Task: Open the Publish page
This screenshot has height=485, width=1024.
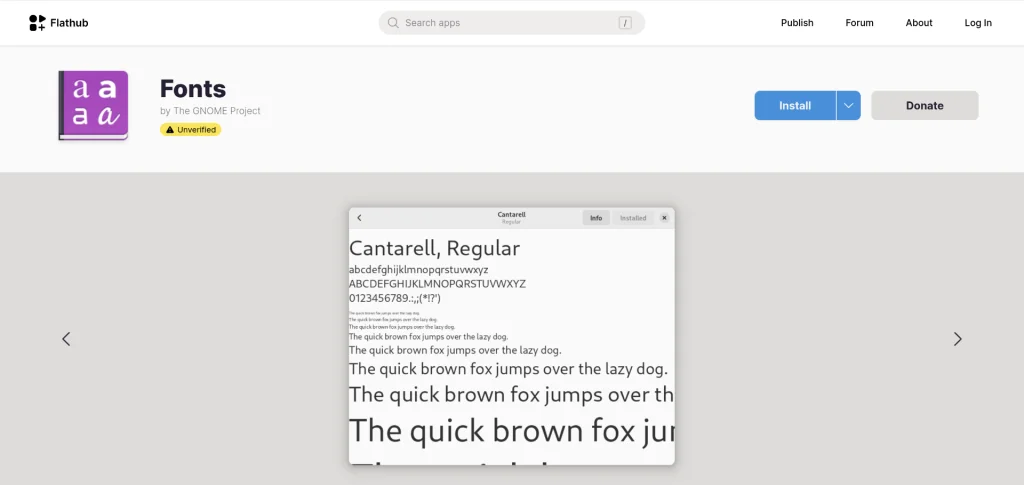Action: [x=797, y=23]
